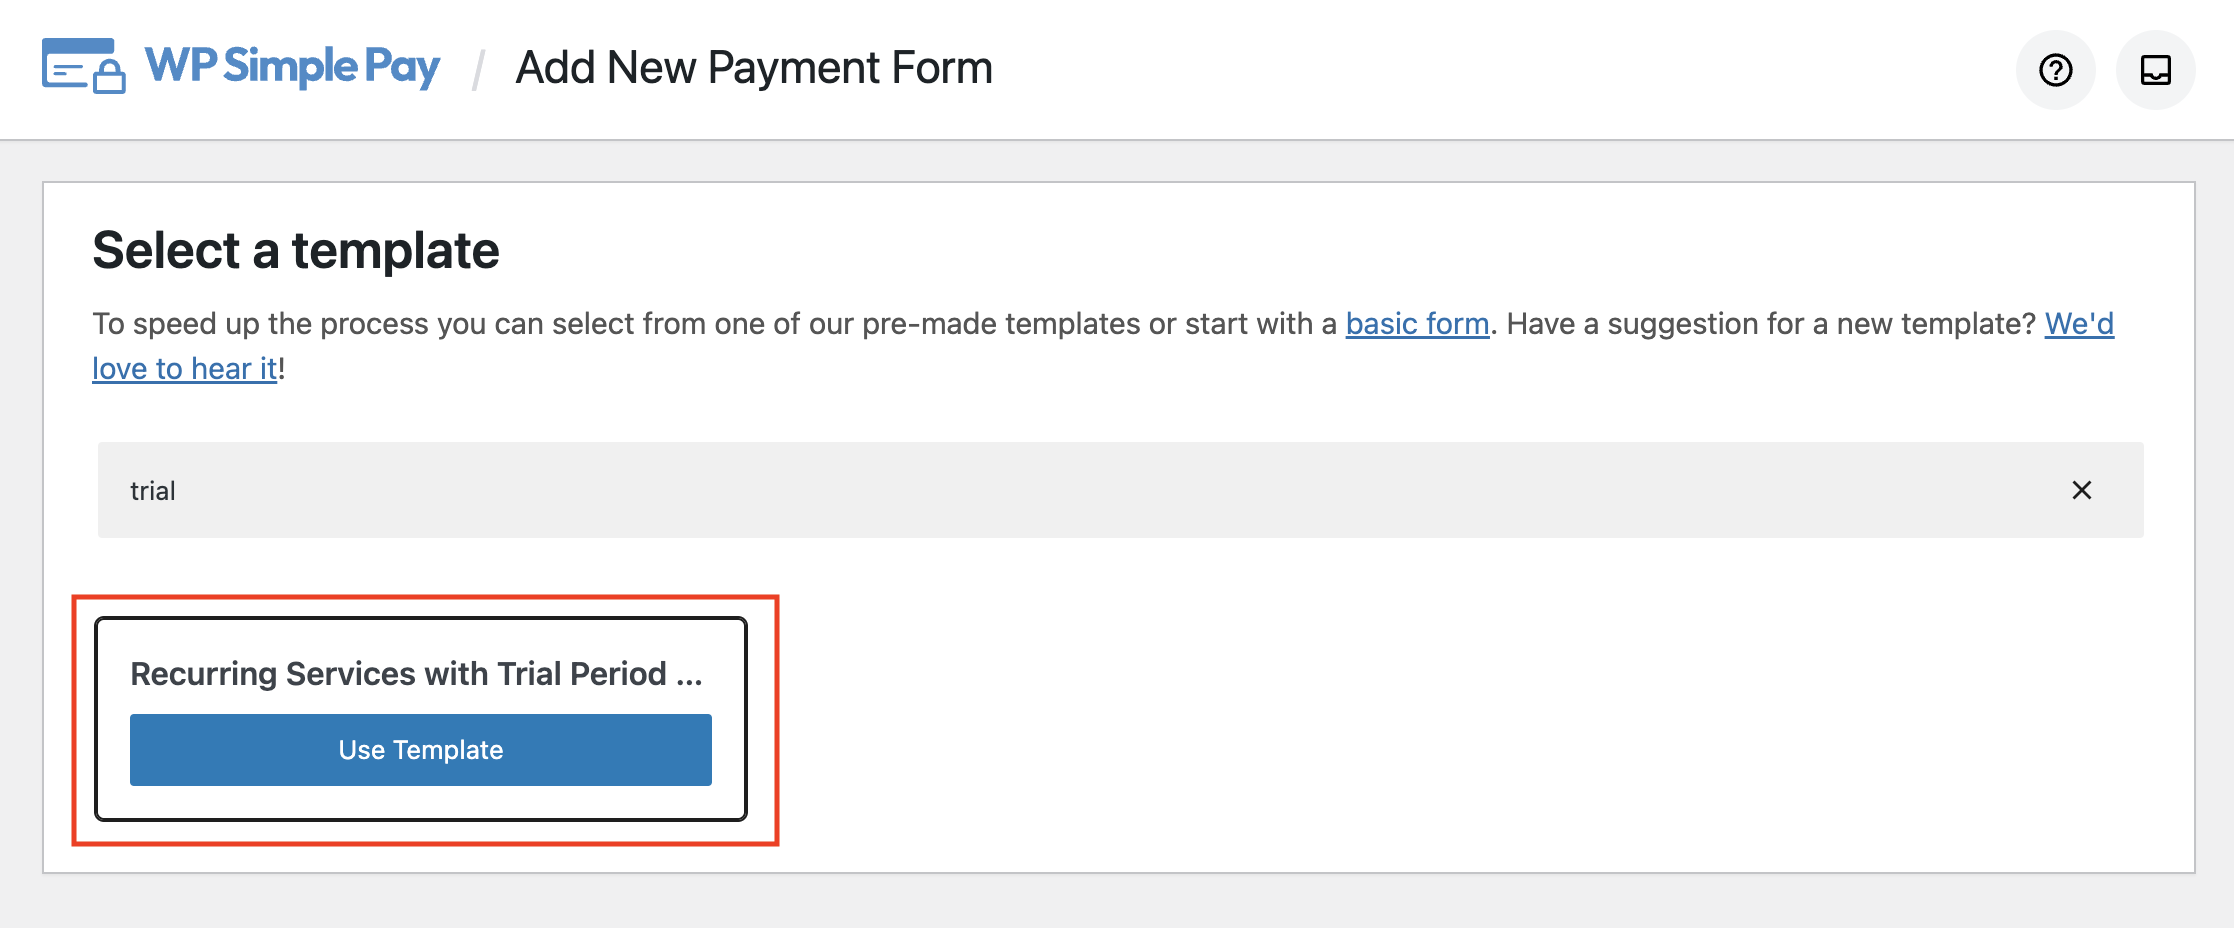Click the "Add New Payment Form" page title

click(x=754, y=68)
